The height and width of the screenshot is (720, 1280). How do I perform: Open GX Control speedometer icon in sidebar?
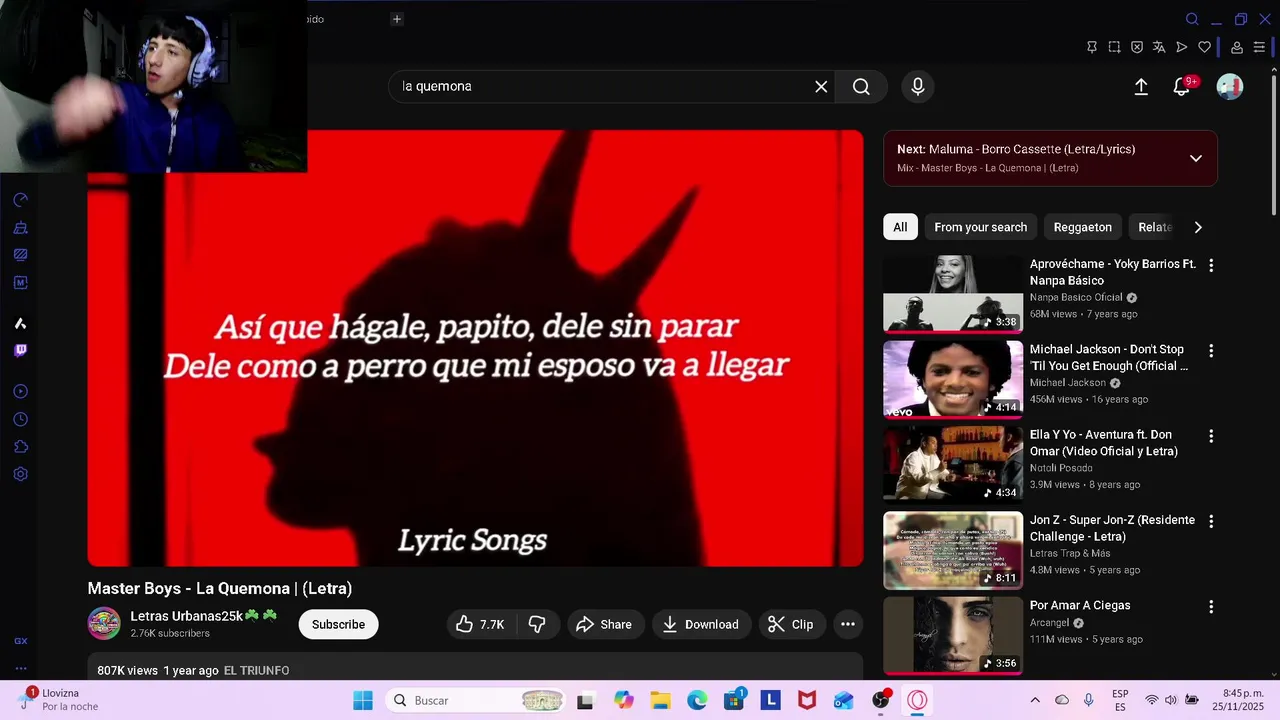20,200
